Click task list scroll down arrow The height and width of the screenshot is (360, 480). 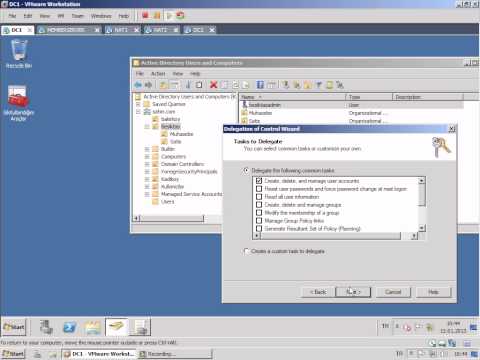coord(422,228)
